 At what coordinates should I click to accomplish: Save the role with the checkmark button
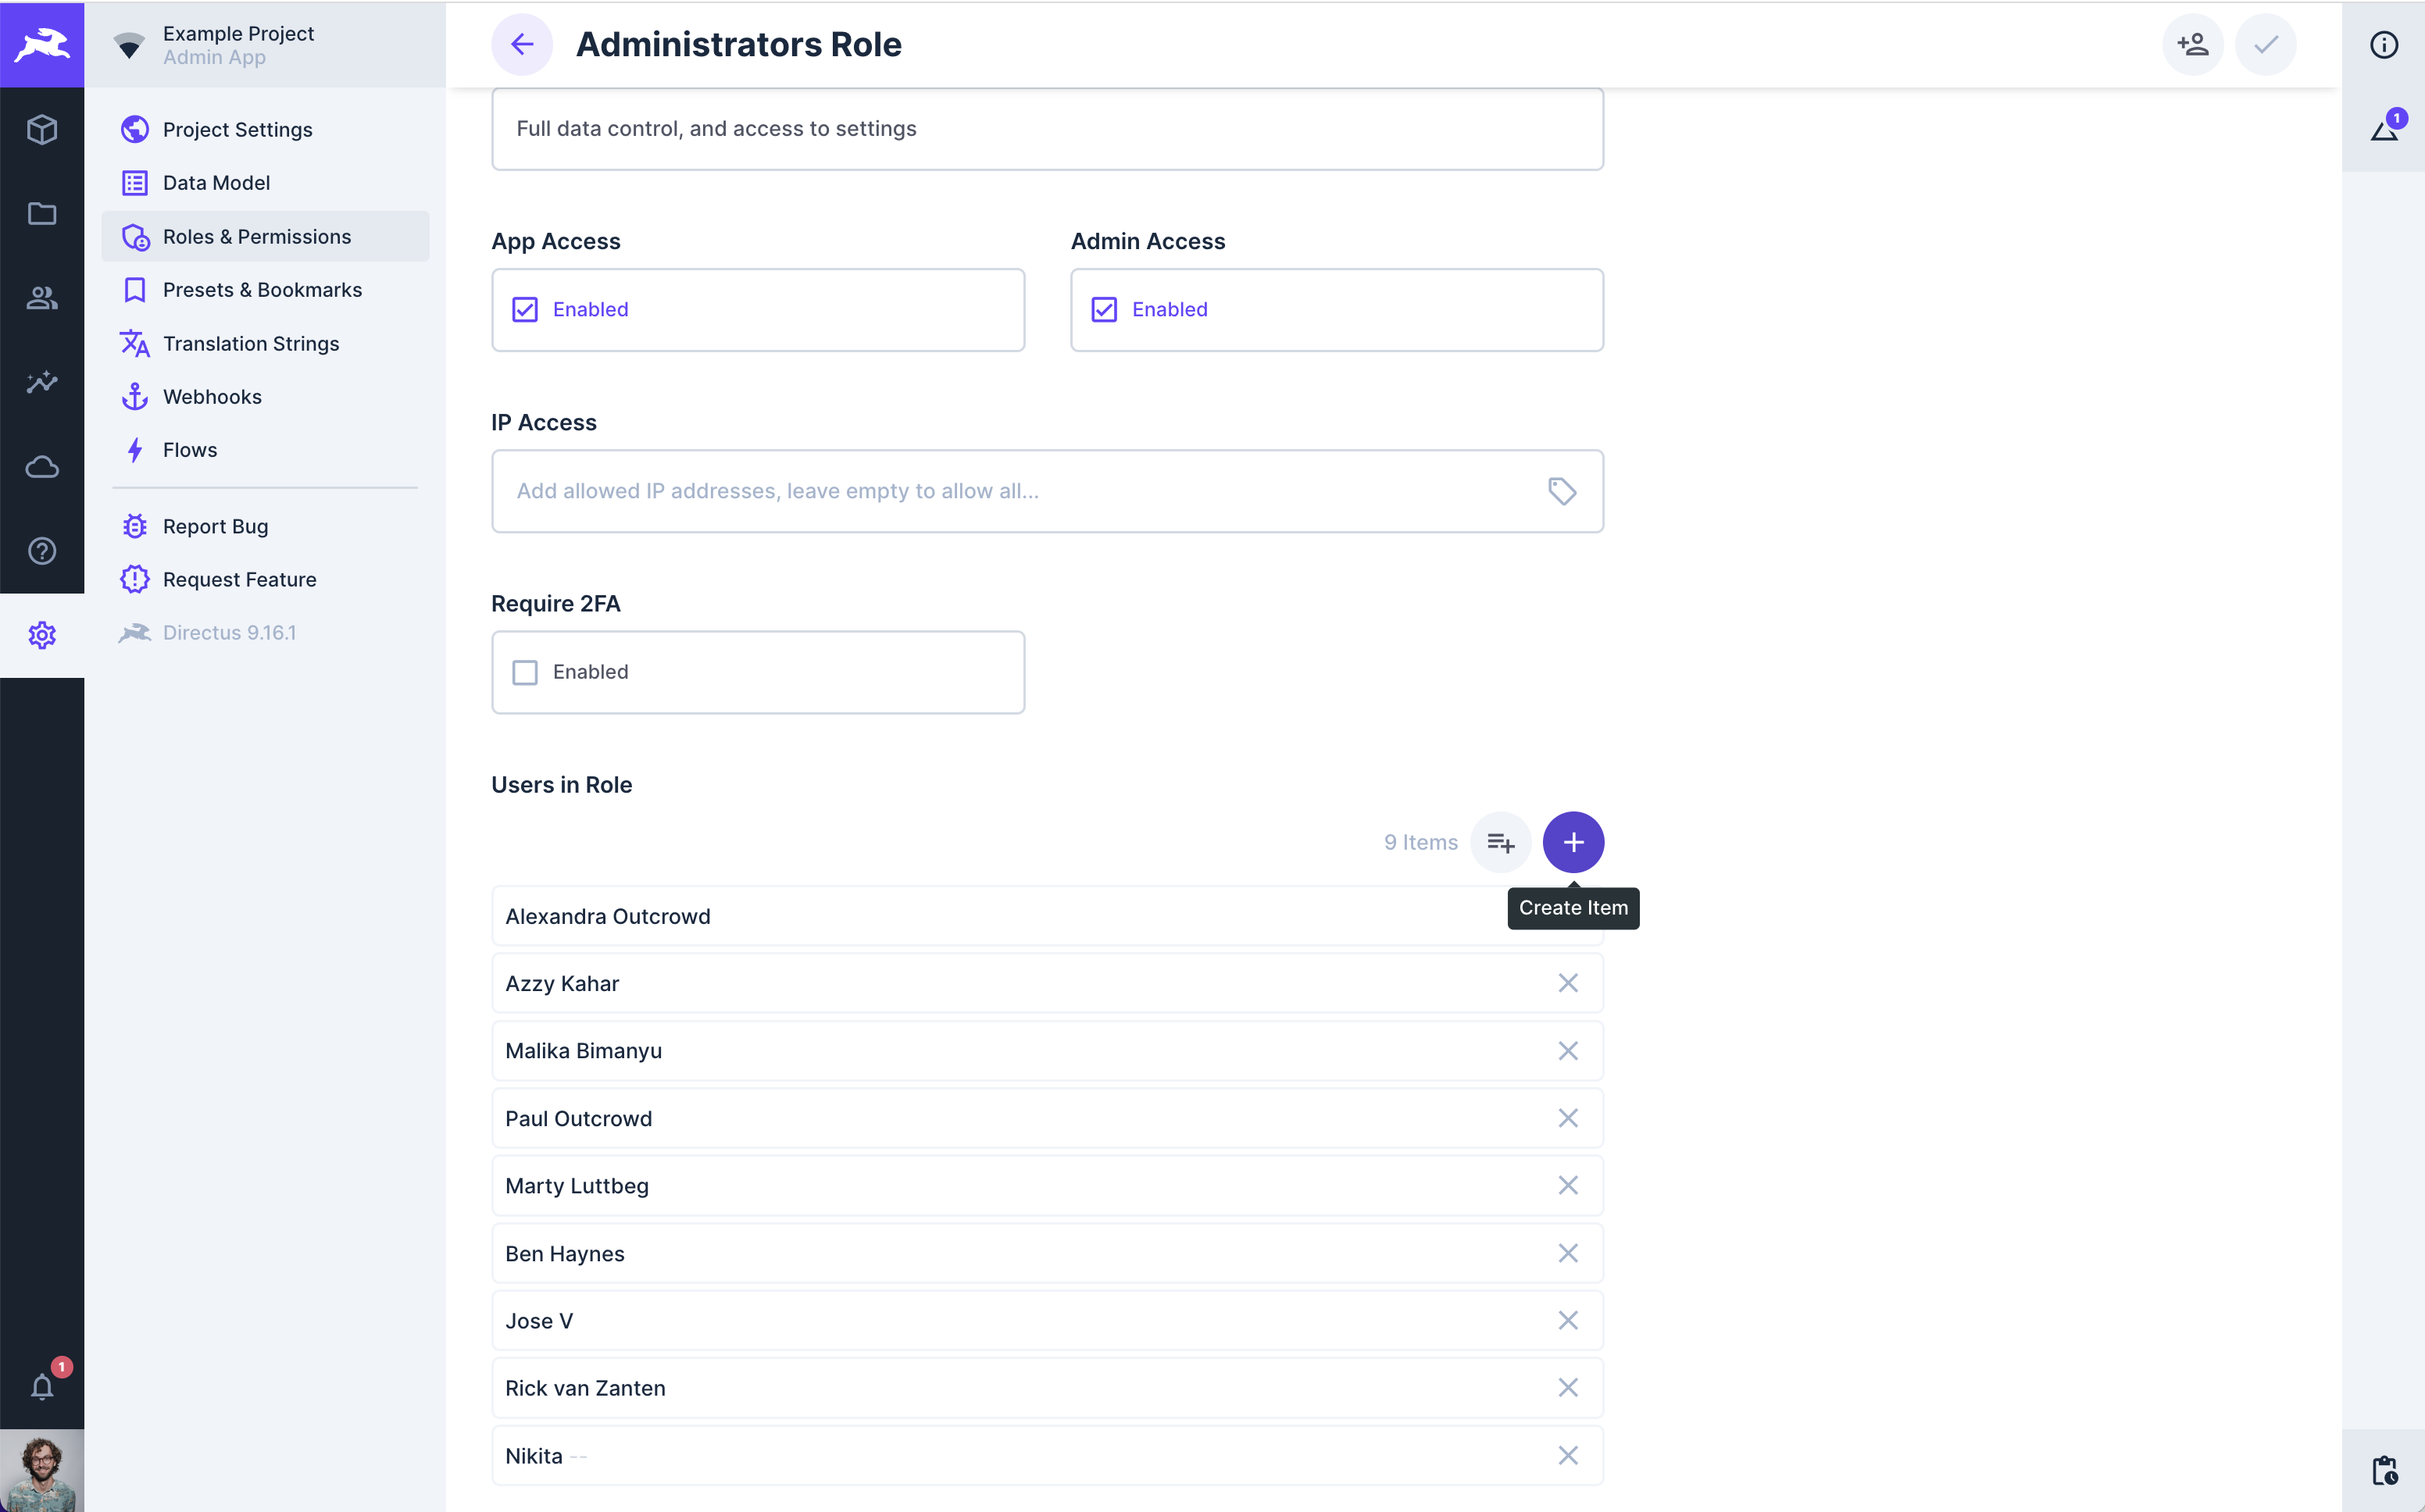(x=2265, y=44)
